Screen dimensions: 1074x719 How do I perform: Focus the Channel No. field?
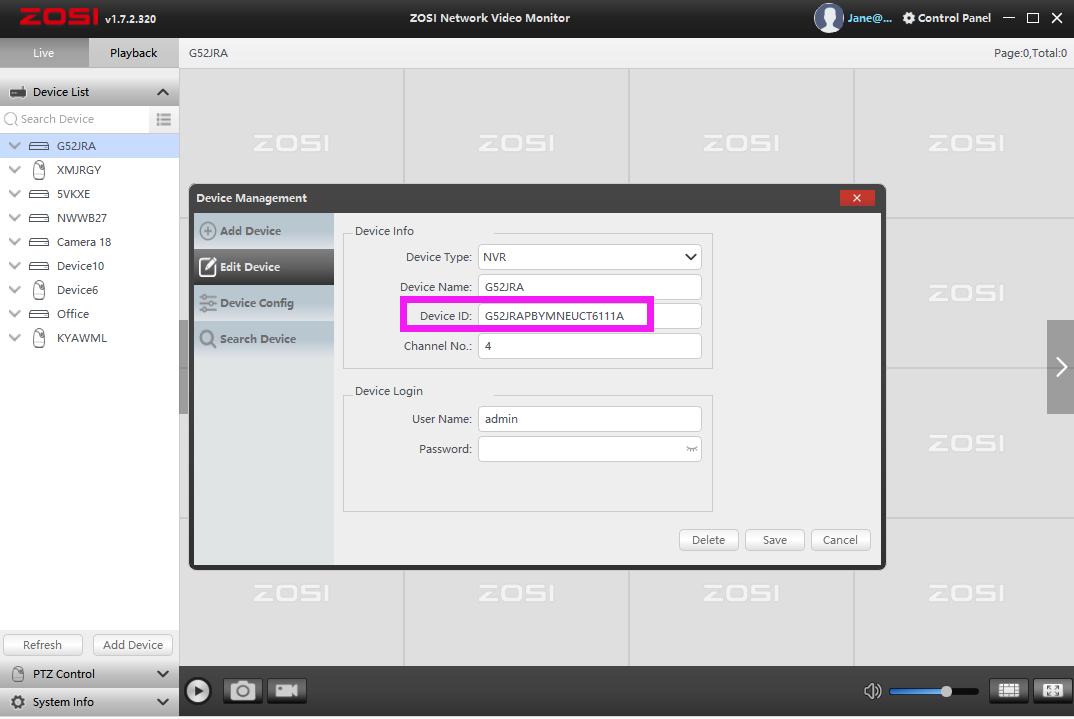590,346
